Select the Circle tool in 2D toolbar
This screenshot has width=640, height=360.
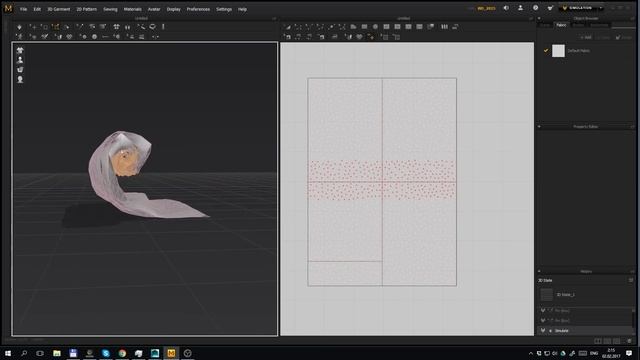[x=375, y=27]
